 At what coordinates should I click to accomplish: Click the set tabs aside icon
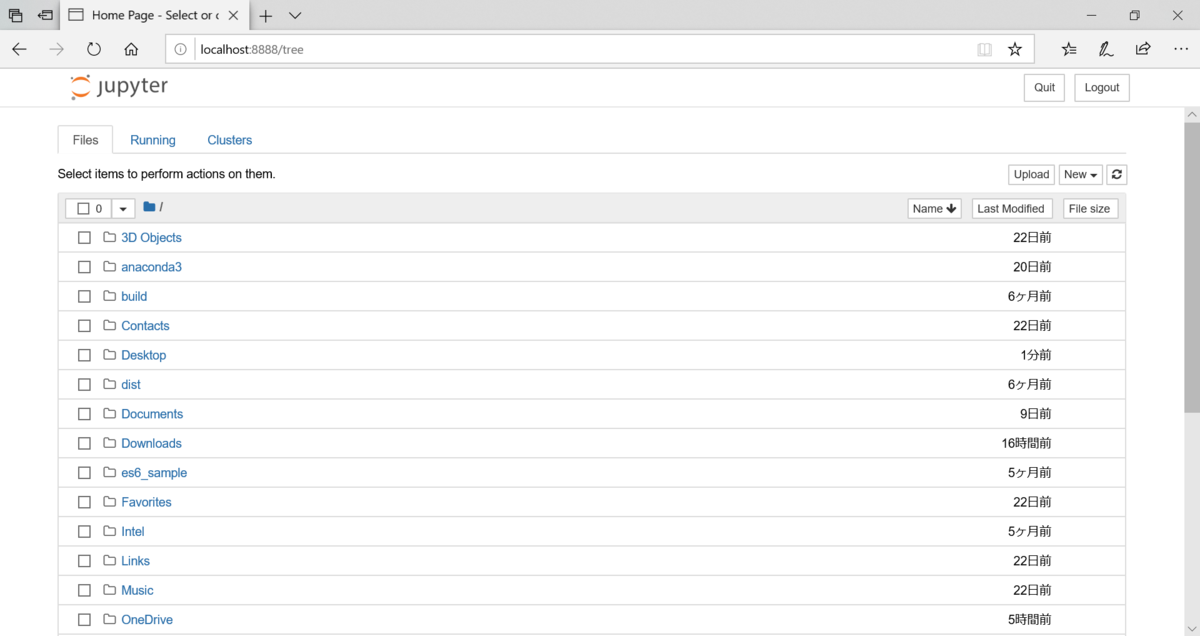pyautogui.click(x=46, y=15)
